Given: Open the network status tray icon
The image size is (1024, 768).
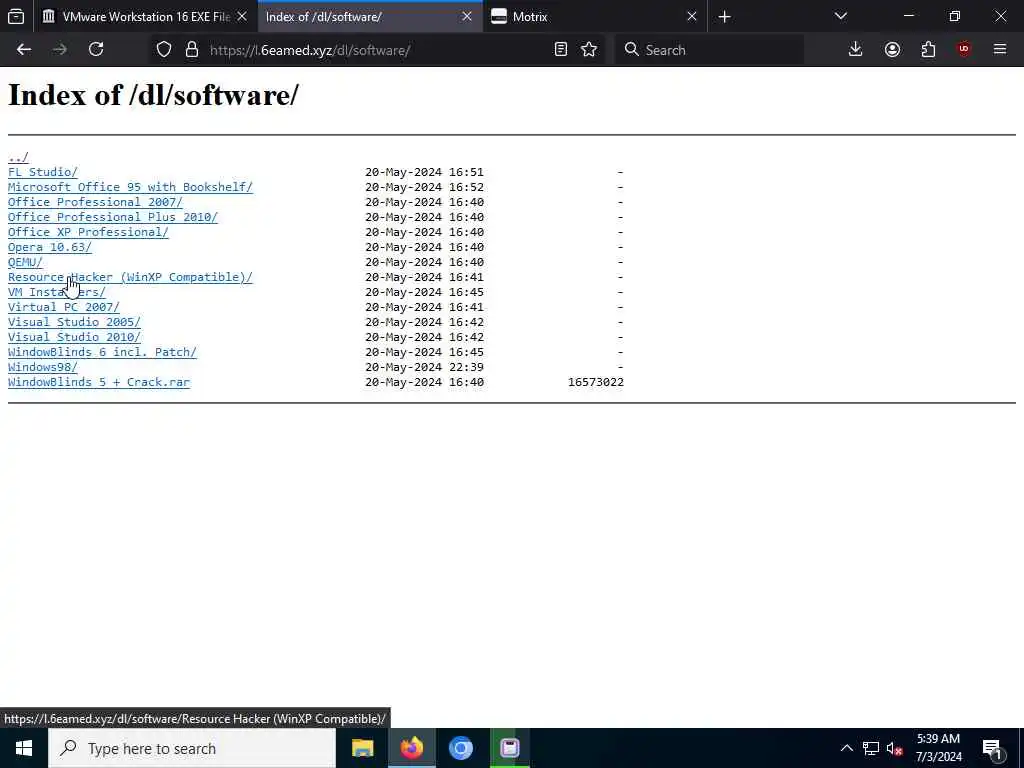Looking at the screenshot, I should [871, 748].
